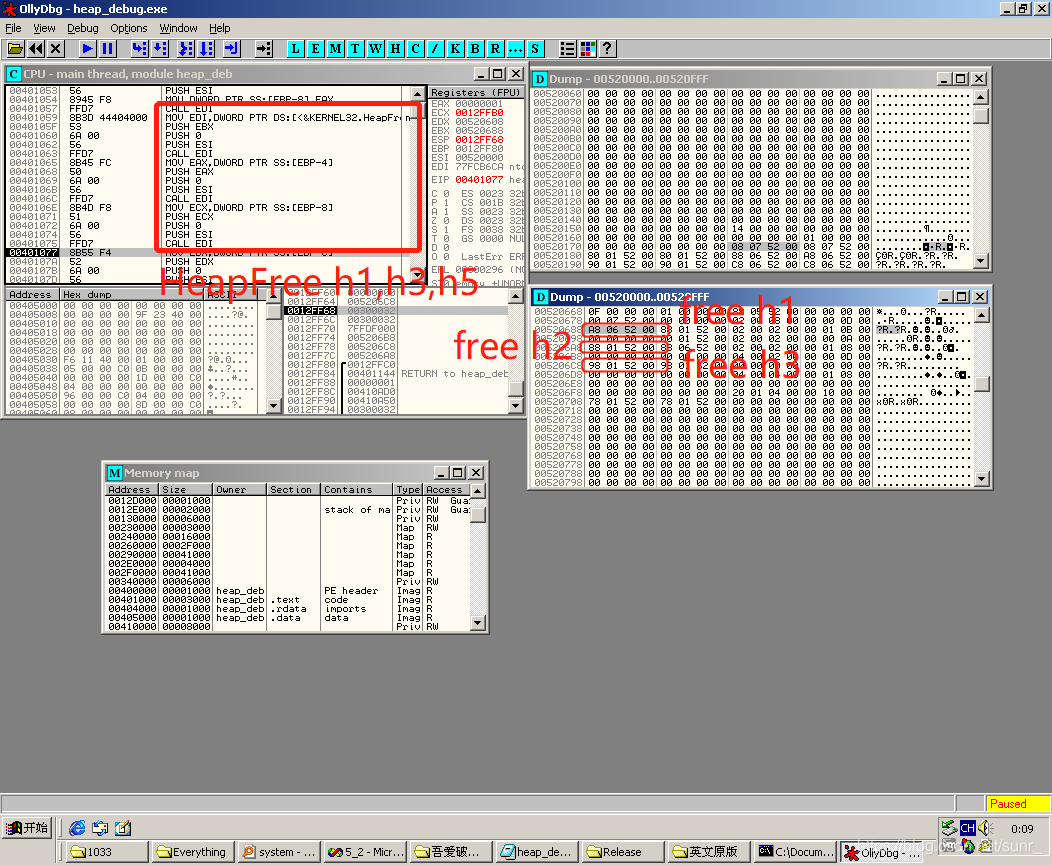Image resolution: width=1052 pixels, height=865 pixels.
Task: Open the View menu
Action: pos(44,28)
